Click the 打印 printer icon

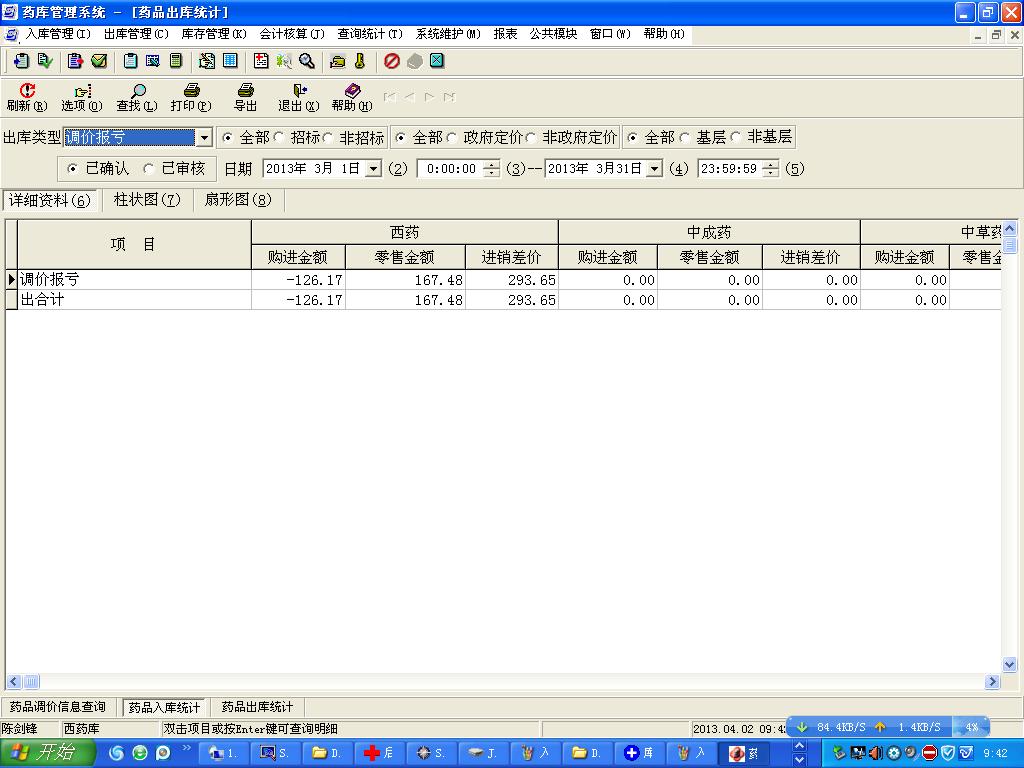pyautogui.click(x=191, y=91)
